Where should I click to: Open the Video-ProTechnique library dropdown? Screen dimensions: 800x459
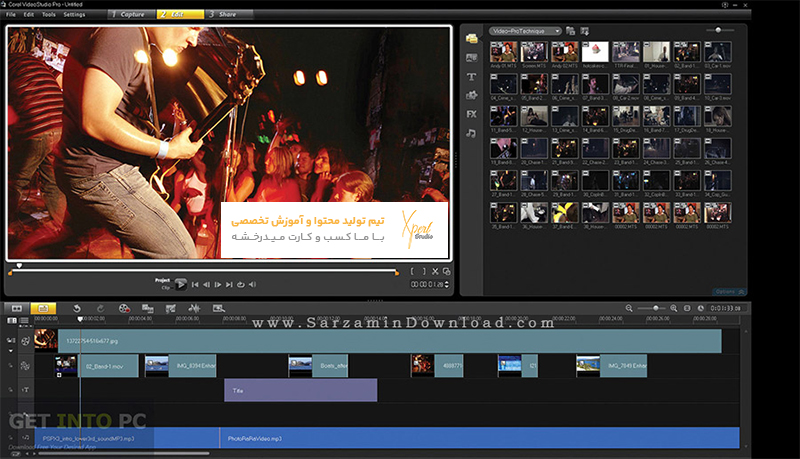525,31
